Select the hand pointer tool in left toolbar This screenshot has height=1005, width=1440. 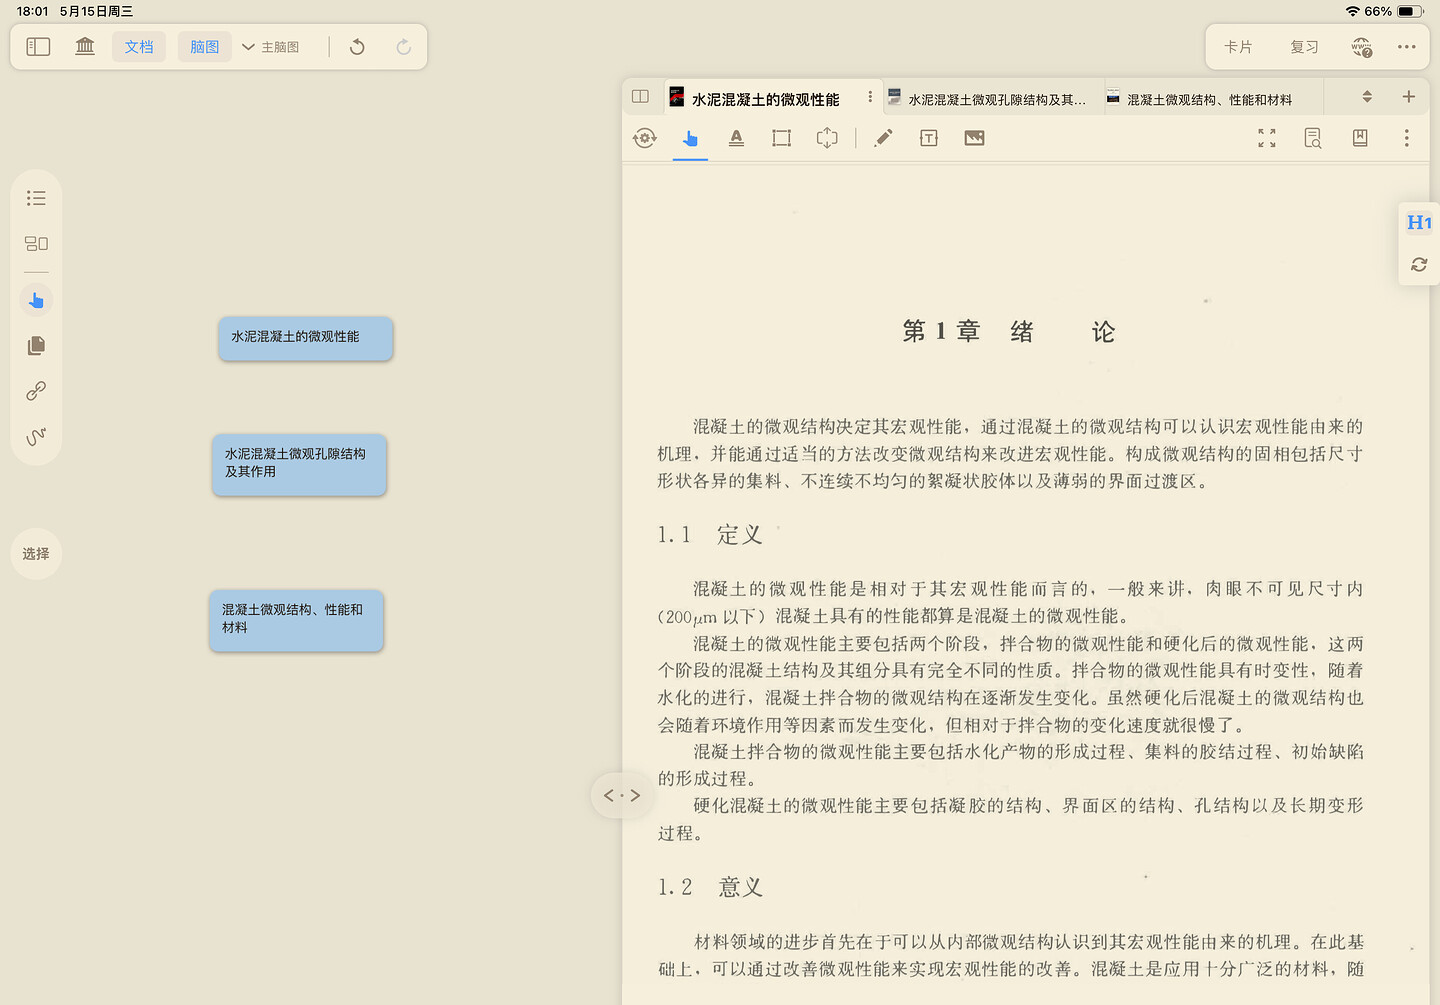(x=36, y=300)
